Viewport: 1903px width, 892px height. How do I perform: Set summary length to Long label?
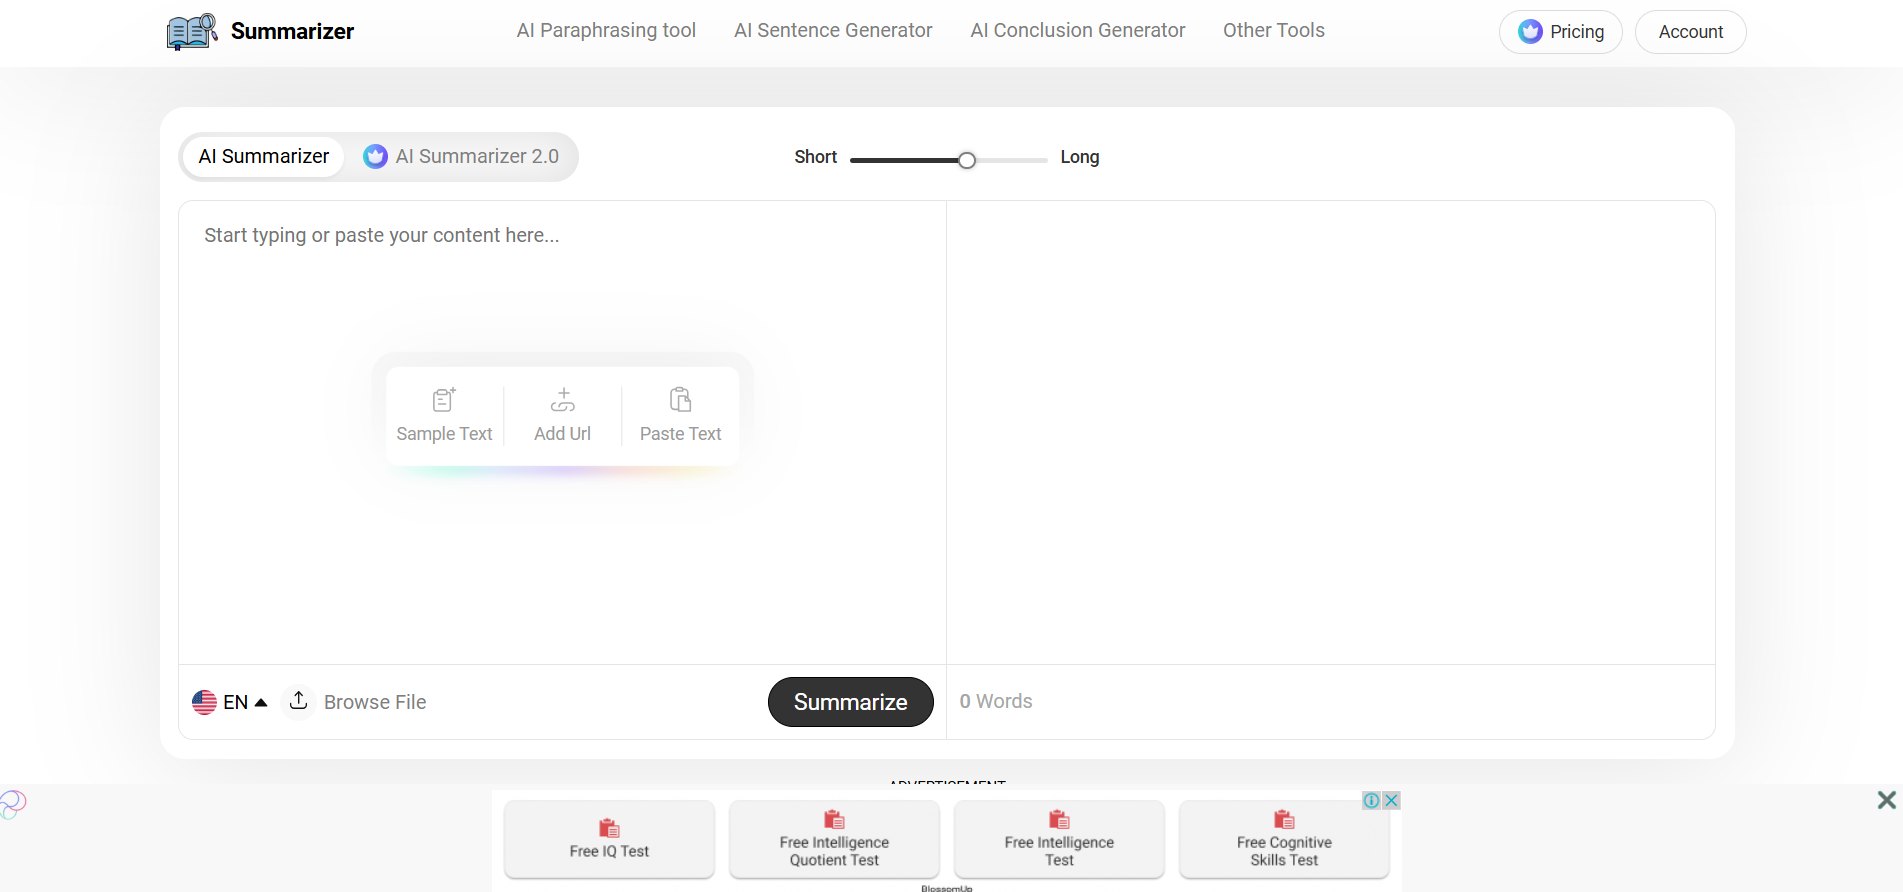point(1079,157)
